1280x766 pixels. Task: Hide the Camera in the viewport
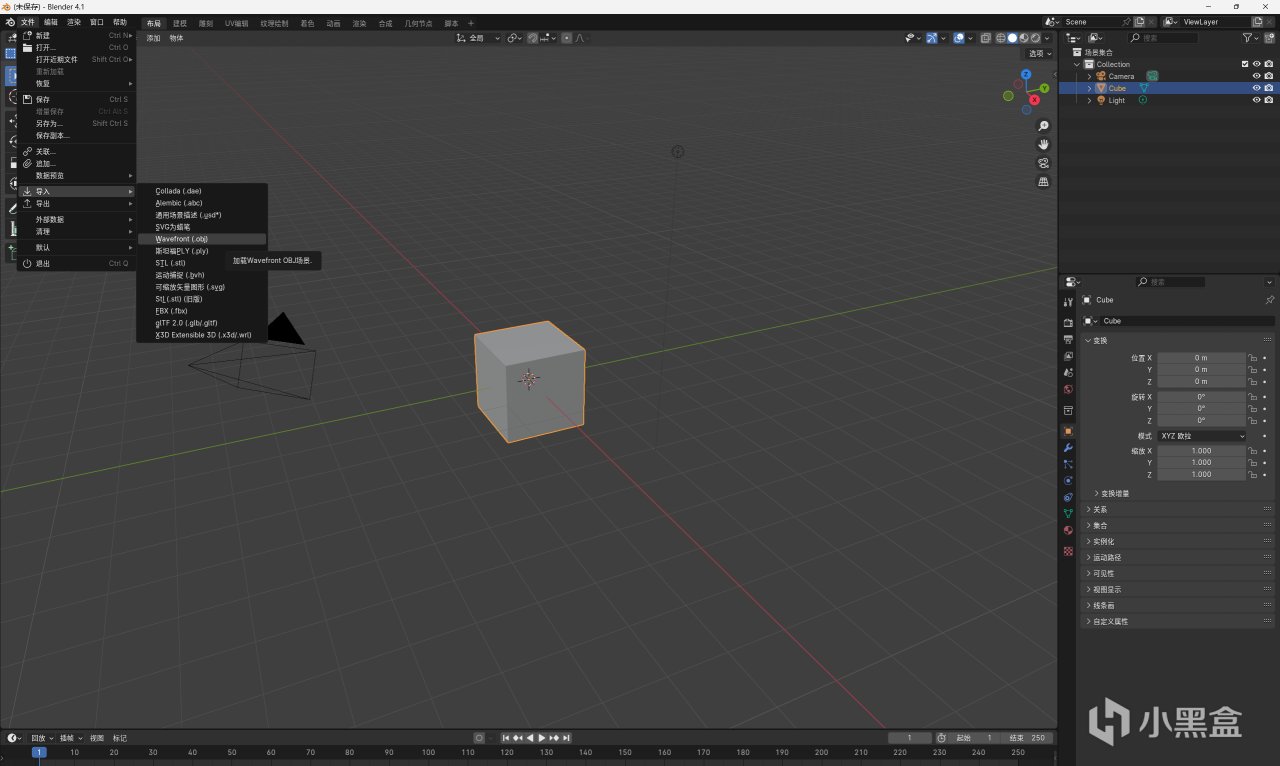[x=1257, y=76]
